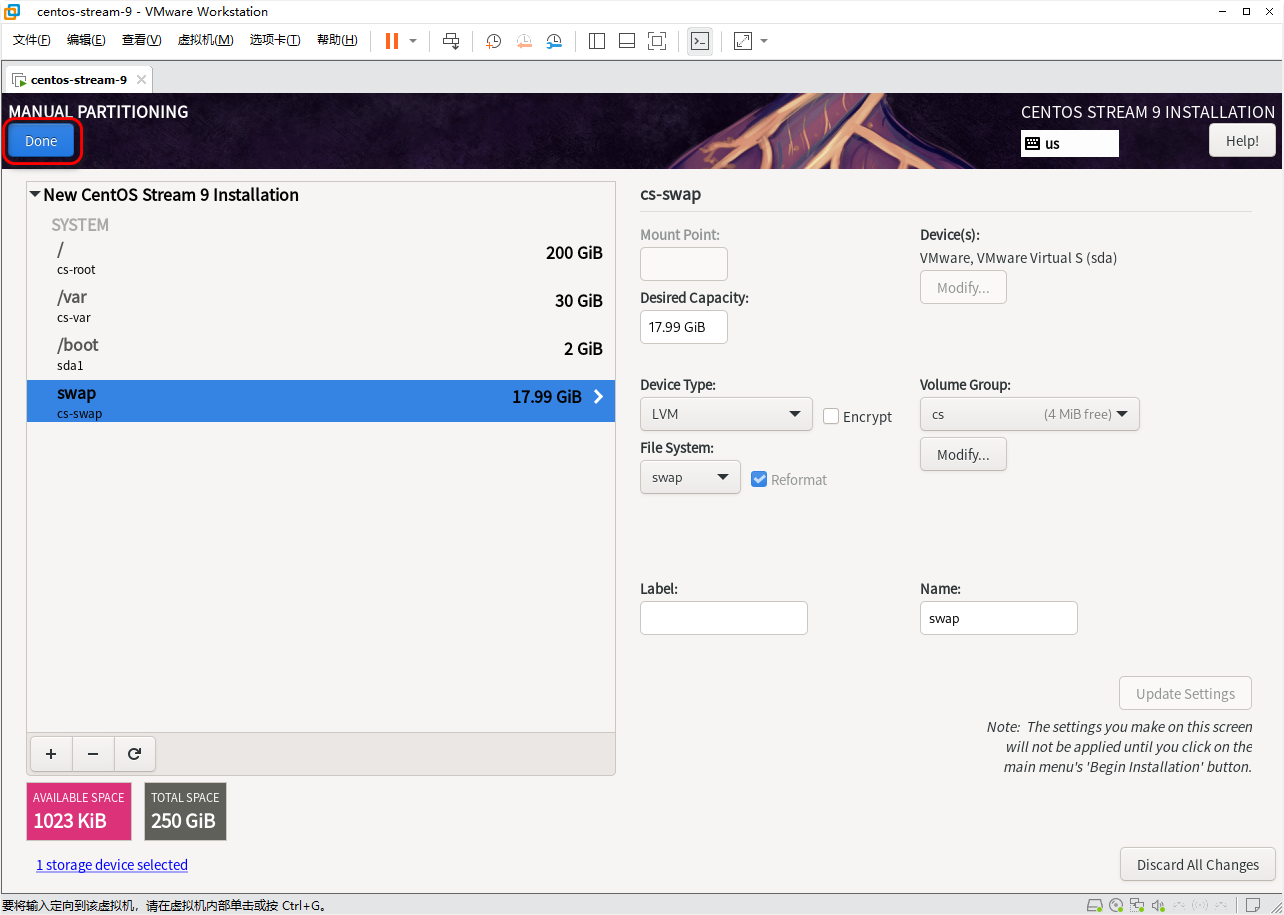Toggle the library sidebar panel icon

tap(597, 41)
